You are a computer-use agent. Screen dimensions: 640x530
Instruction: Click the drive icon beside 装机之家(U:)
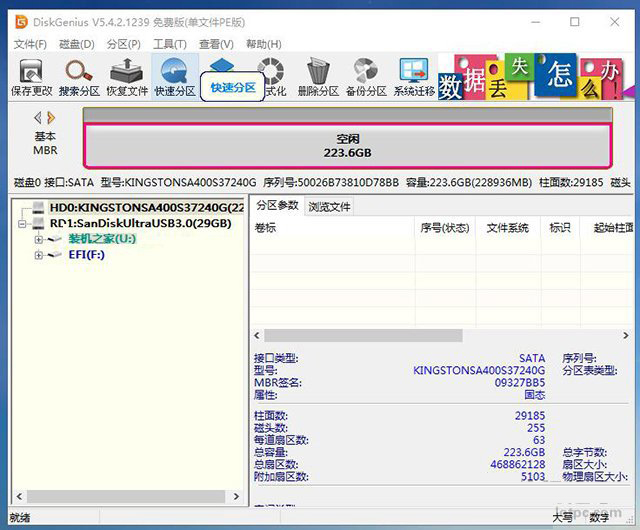(54, 239)
